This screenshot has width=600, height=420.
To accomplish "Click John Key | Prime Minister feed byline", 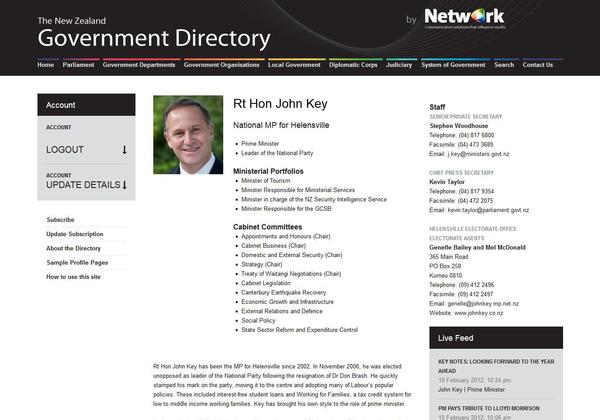I will tap(471, 389).
